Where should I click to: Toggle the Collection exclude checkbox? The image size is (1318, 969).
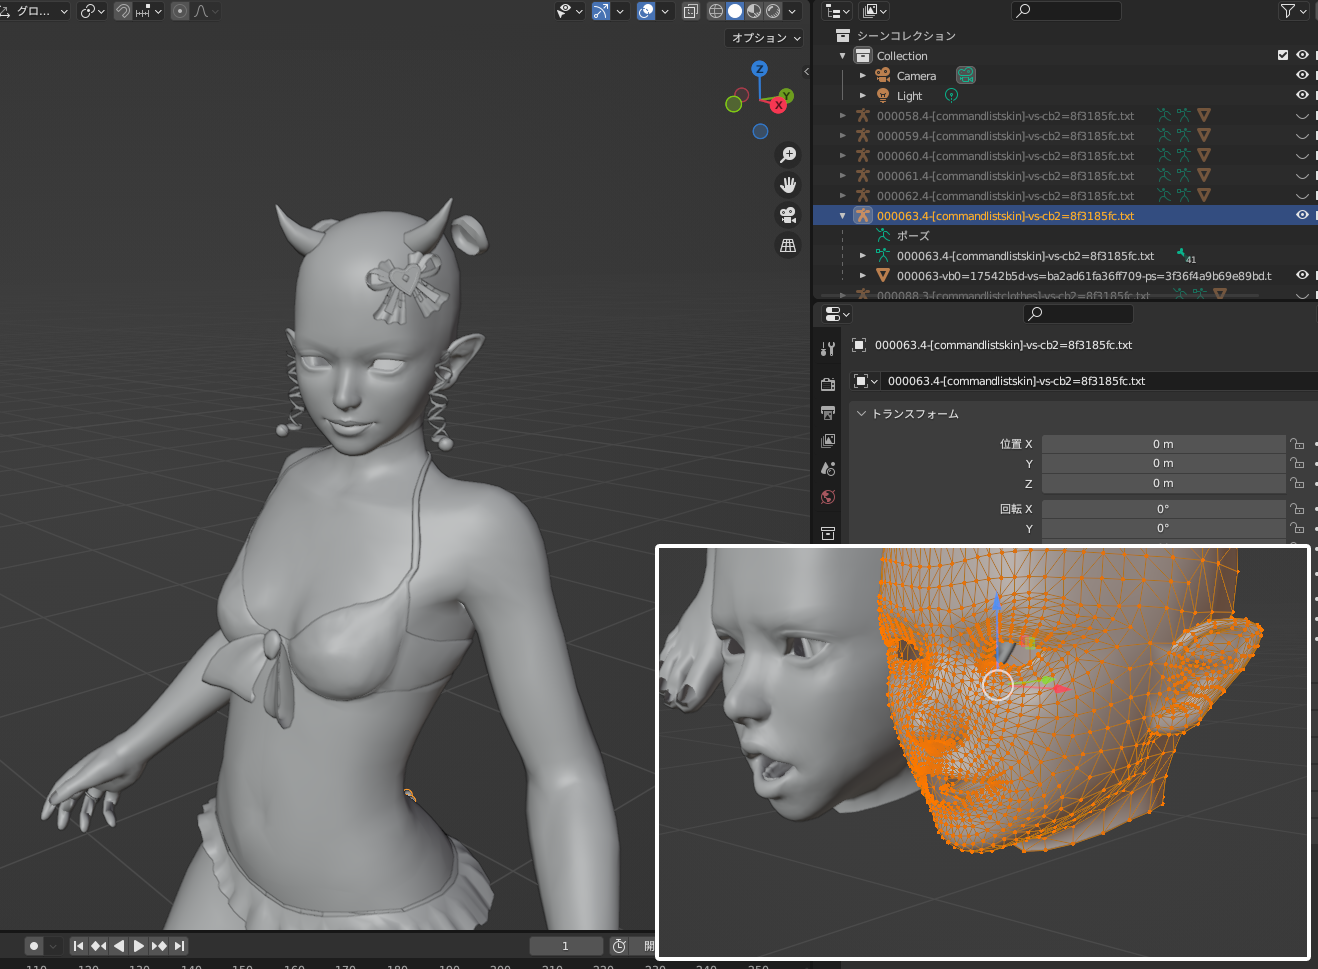(x=1283, y=55)
